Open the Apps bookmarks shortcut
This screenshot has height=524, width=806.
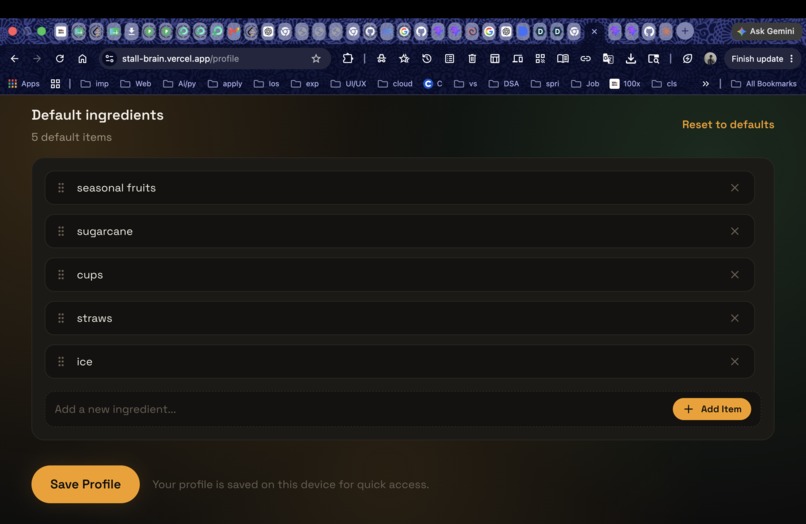(24, 84)
